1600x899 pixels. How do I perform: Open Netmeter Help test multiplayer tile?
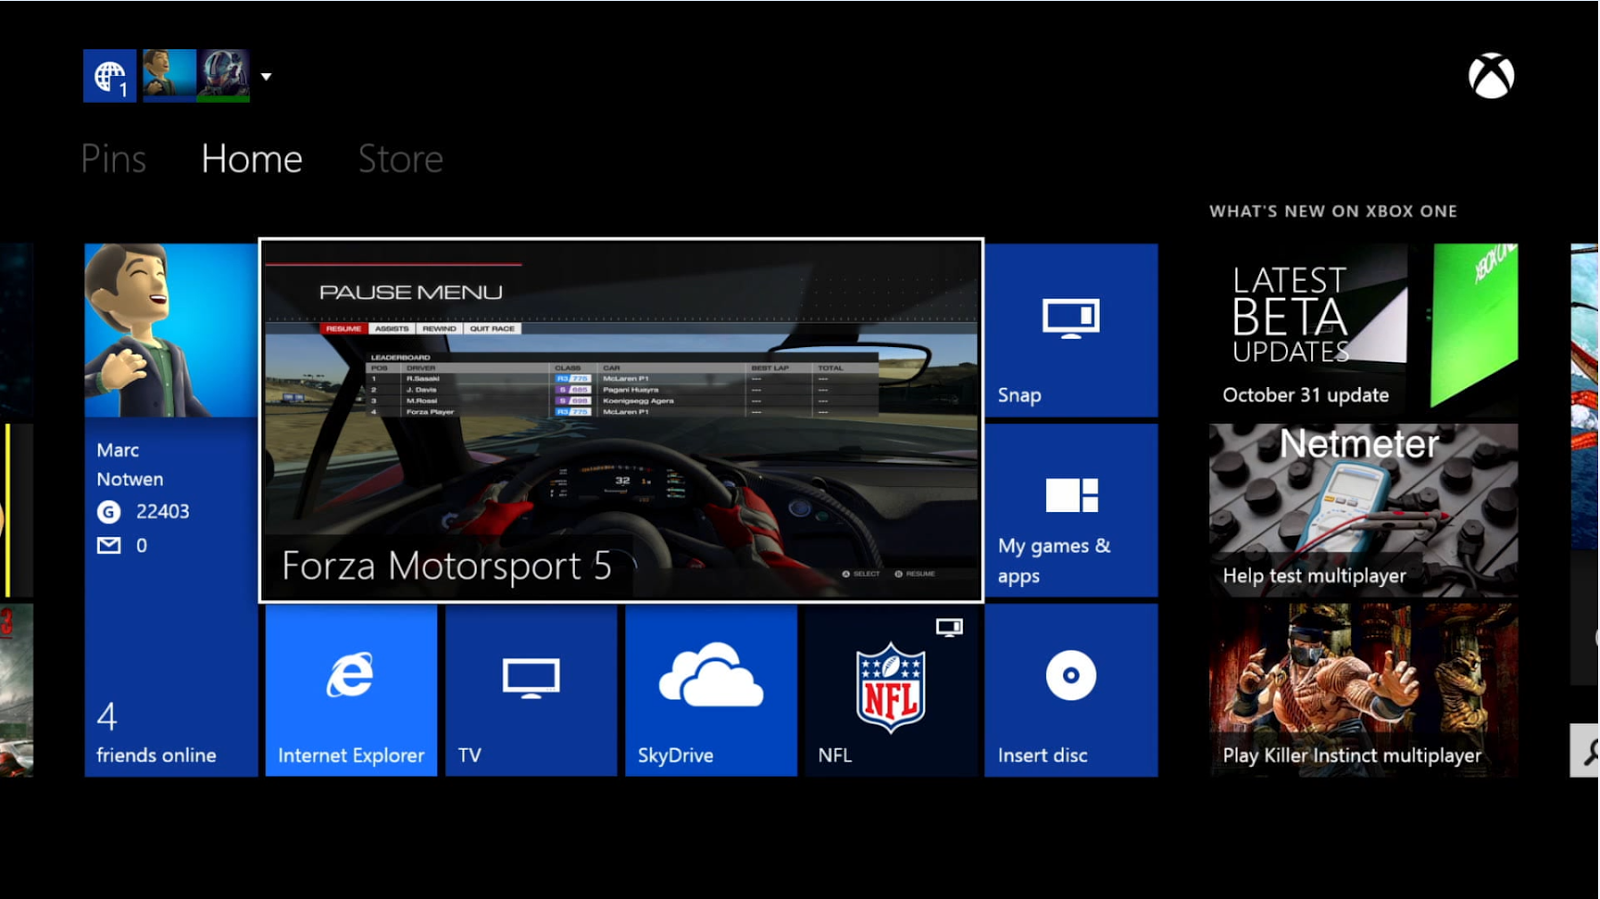(1363, 510)
